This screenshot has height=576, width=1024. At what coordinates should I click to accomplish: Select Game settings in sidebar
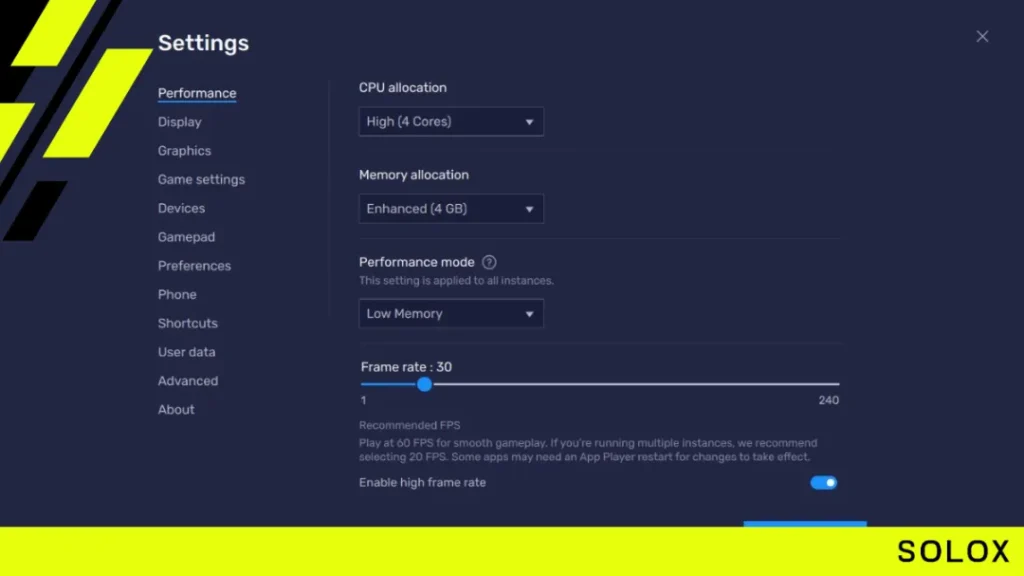pyautogui.click(x=201, y=180)
